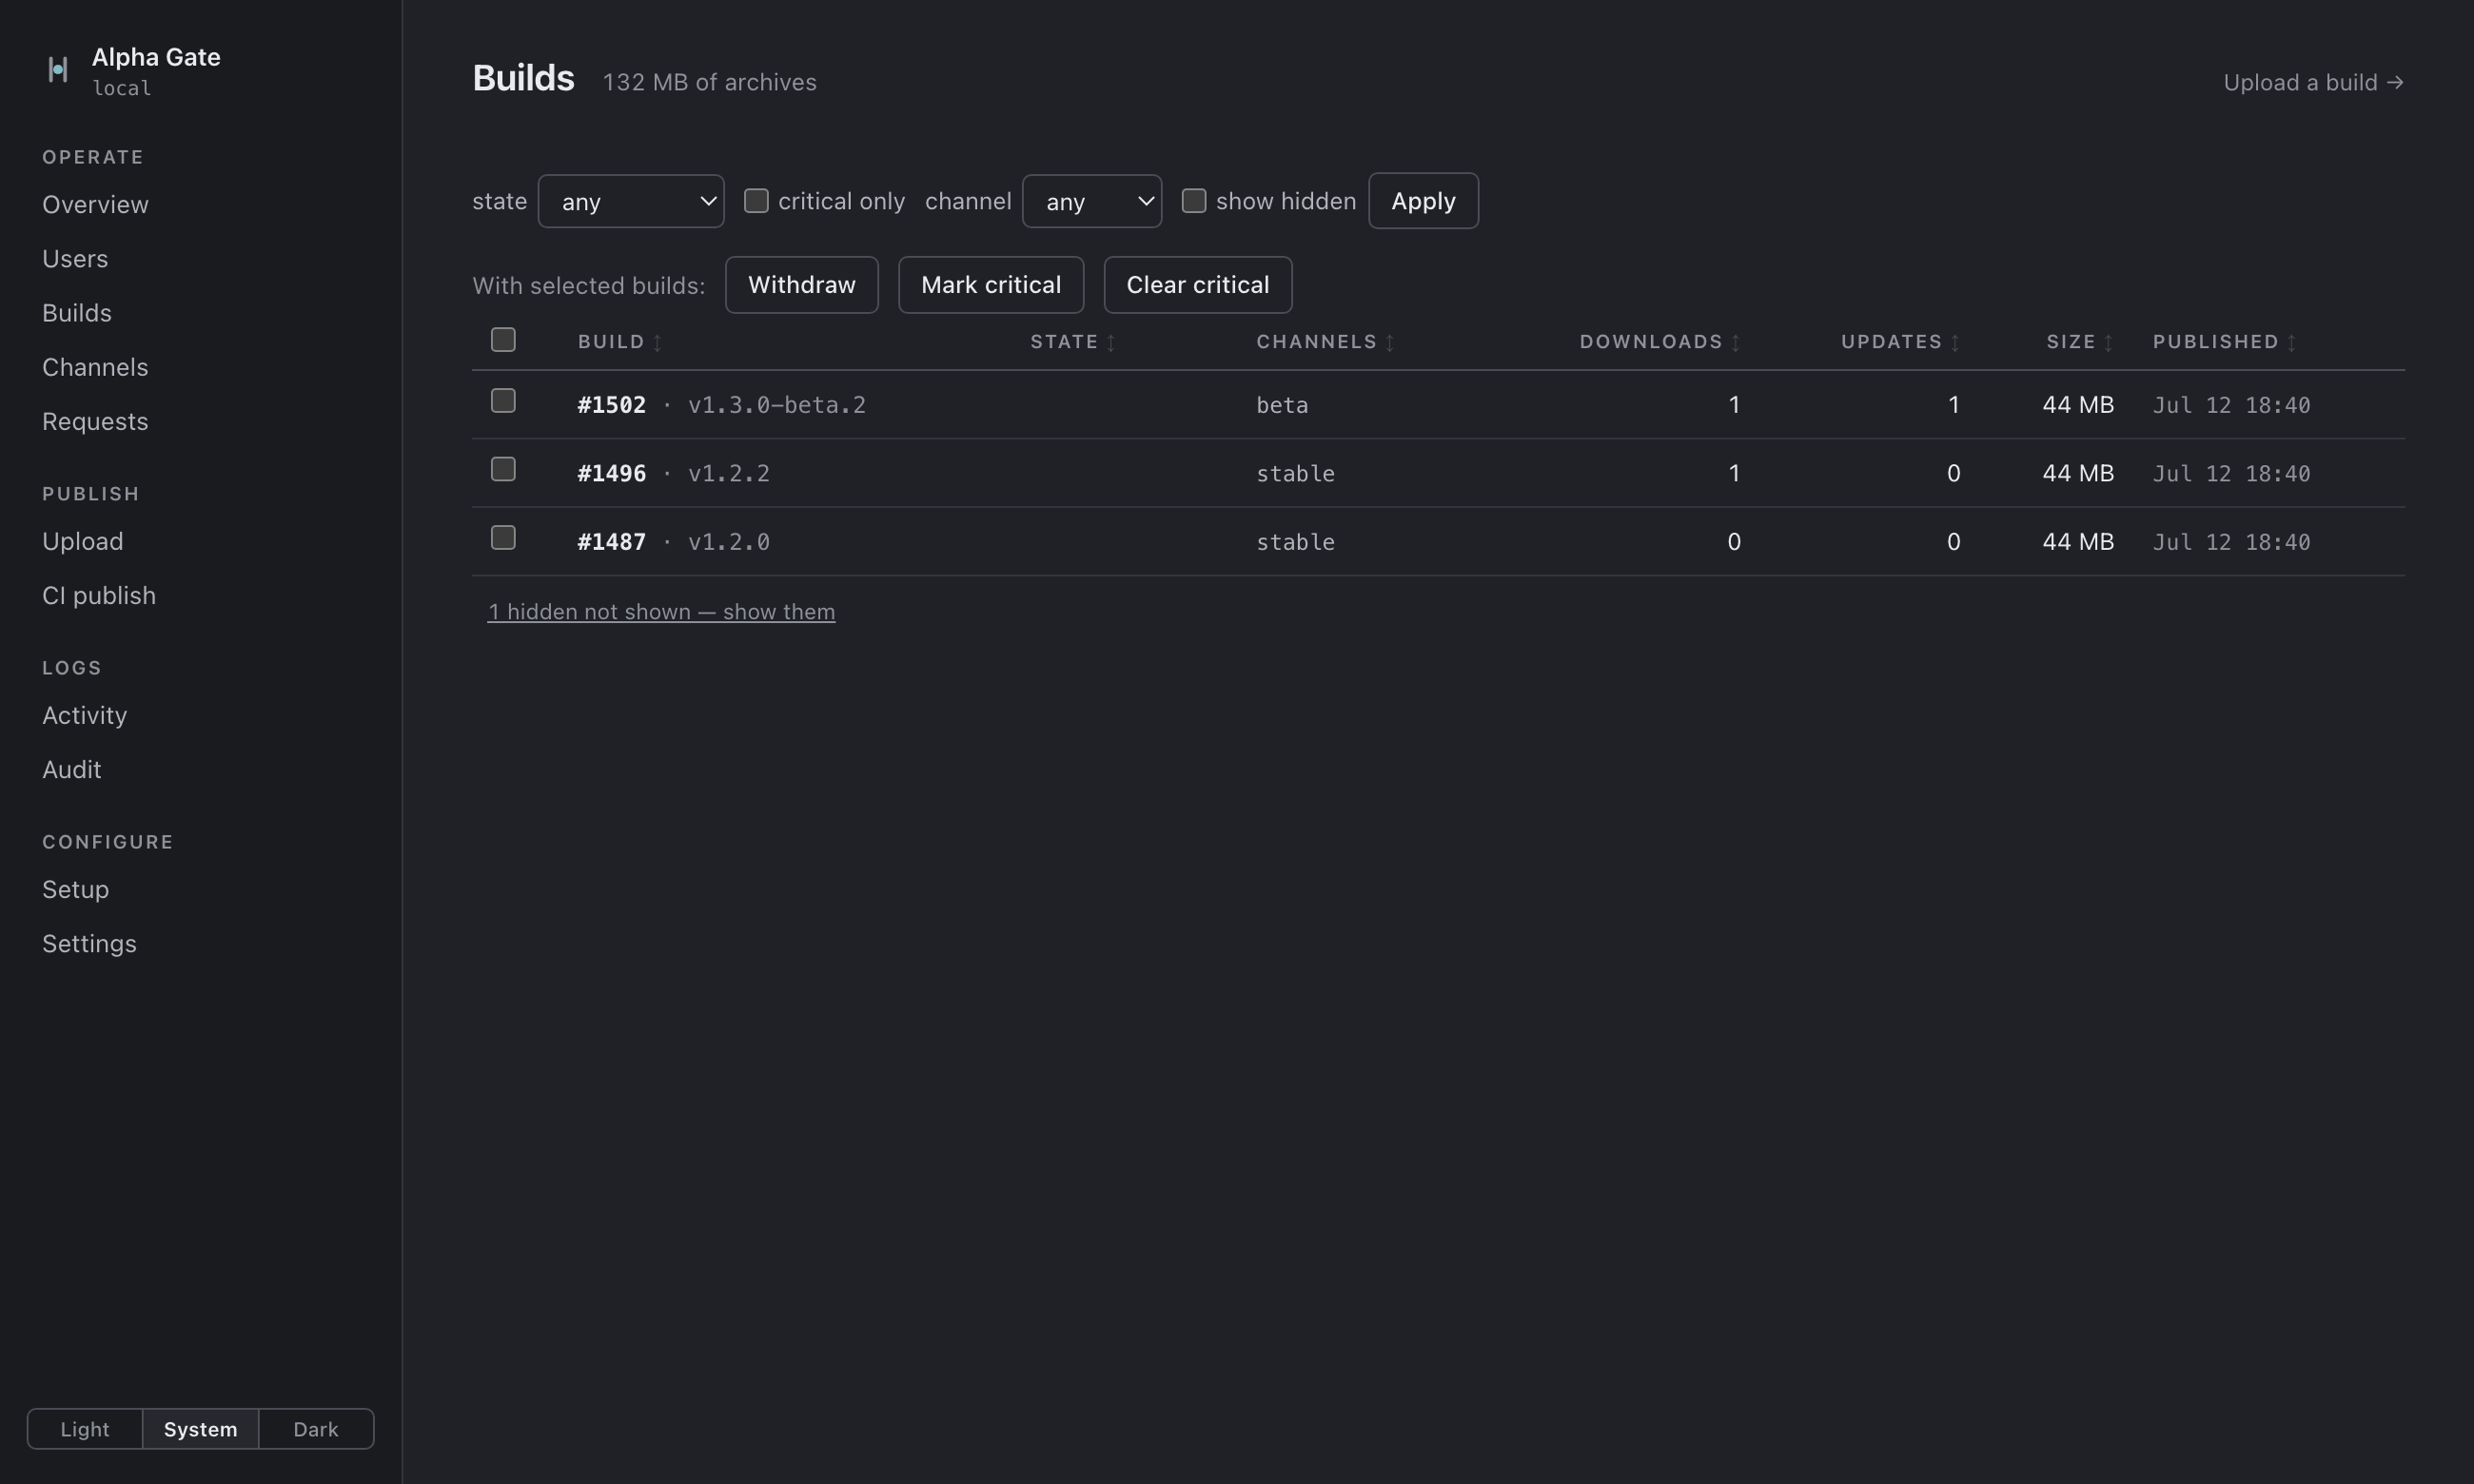Screen dimensions: 2474x1484
Task: View the Activity log
Action: click(x=85, y=715)
